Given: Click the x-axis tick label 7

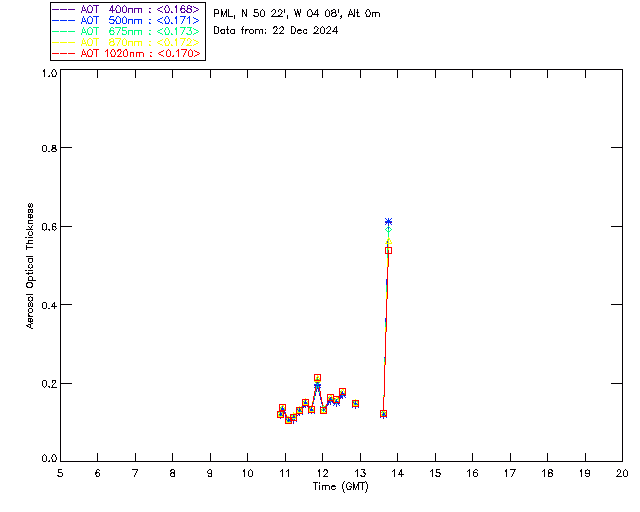Looking at the screenshot, I should click(135, 474).
